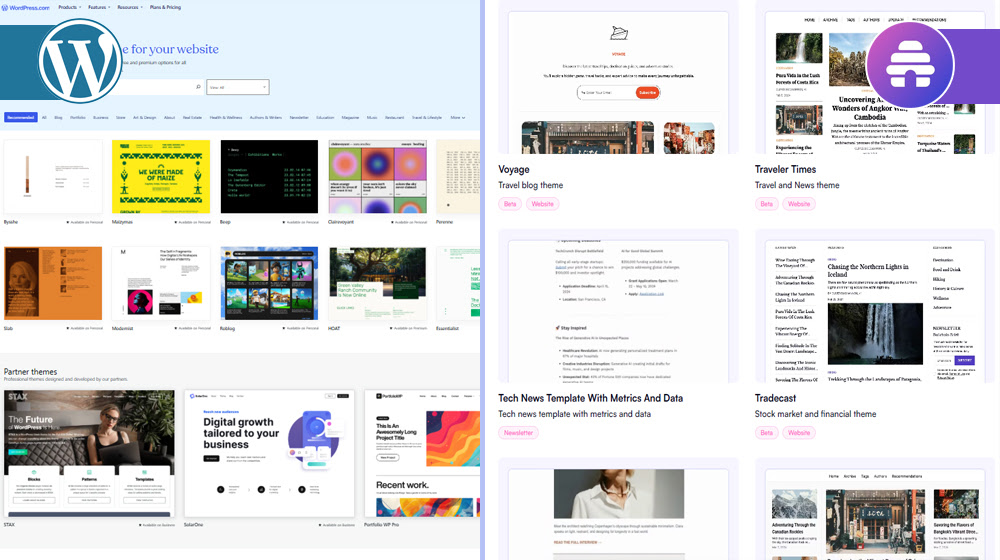The width and height of the screenshot is (1000, 560).
Task: Open the STAX partner theme thumbnail
Action: (x=89, y=453)
